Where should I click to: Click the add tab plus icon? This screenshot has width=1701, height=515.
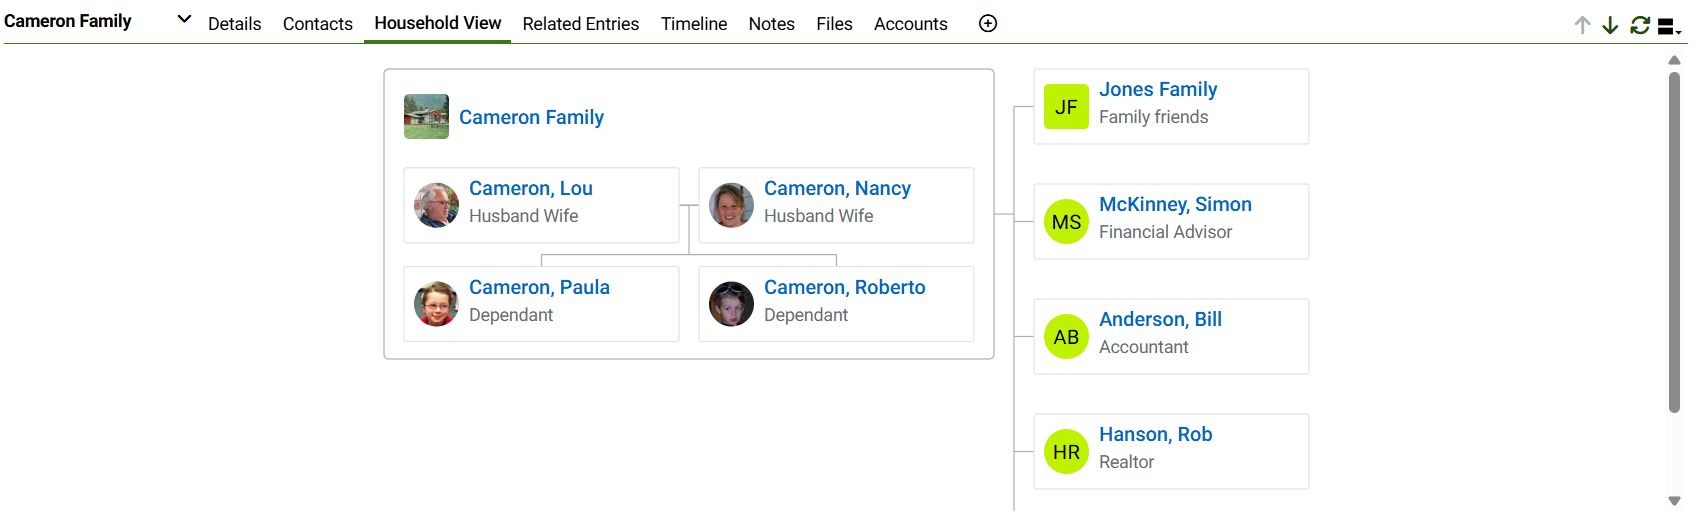[988, 23]
